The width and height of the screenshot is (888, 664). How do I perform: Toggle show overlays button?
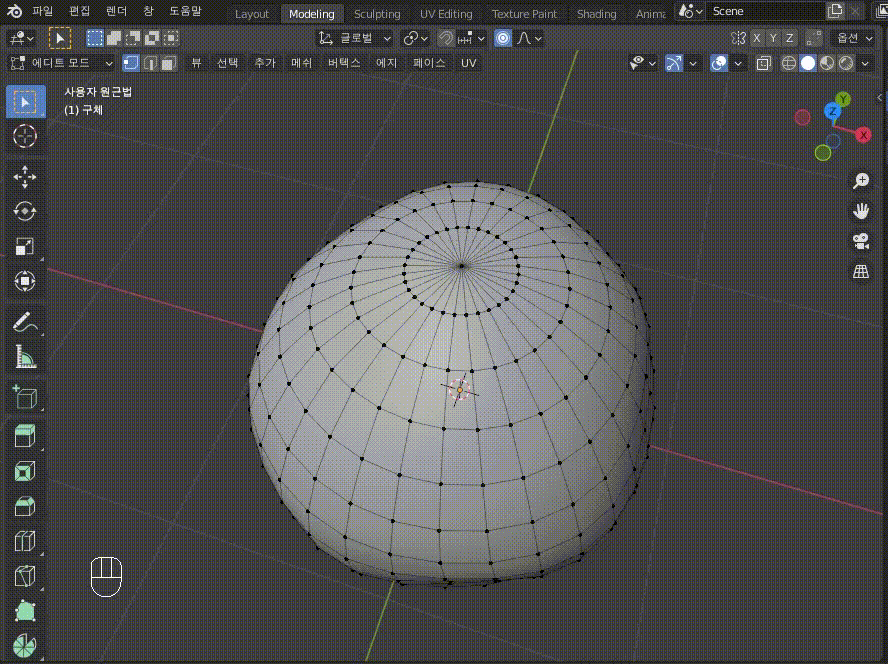[719, 63]
